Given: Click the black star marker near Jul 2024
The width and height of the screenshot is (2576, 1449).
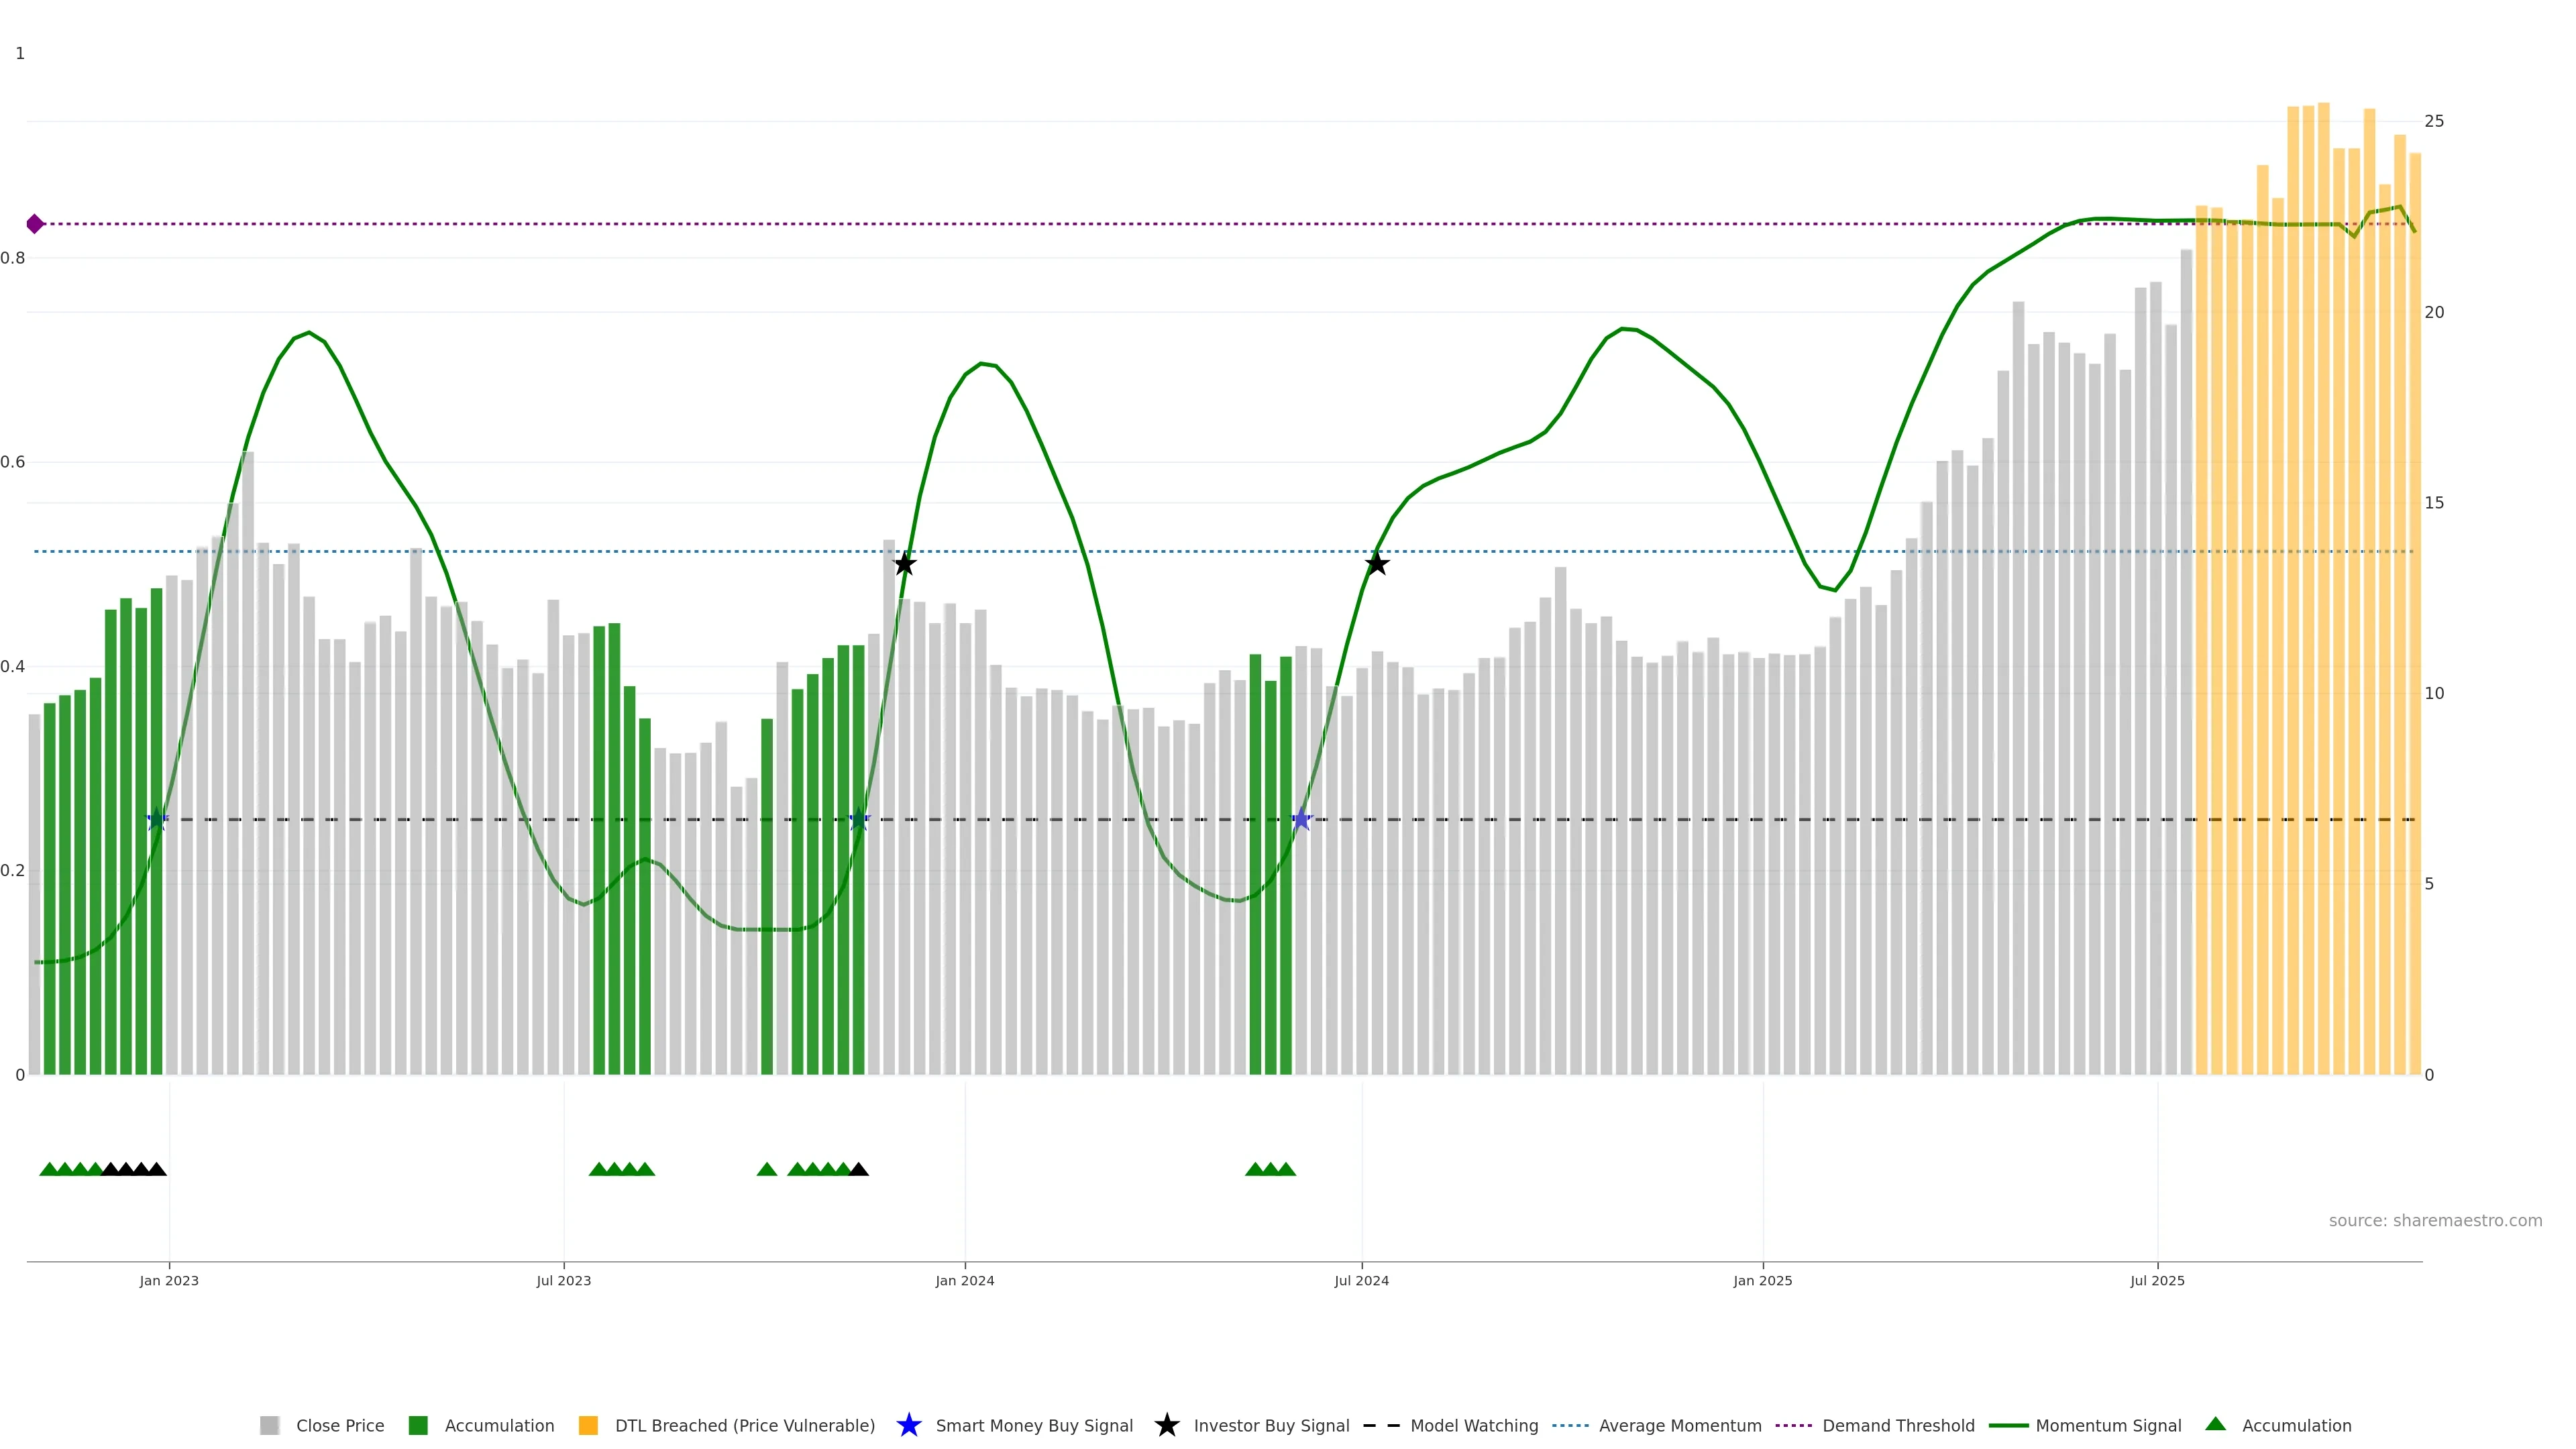Looking at the screenshot, I should pos(1376,564).
